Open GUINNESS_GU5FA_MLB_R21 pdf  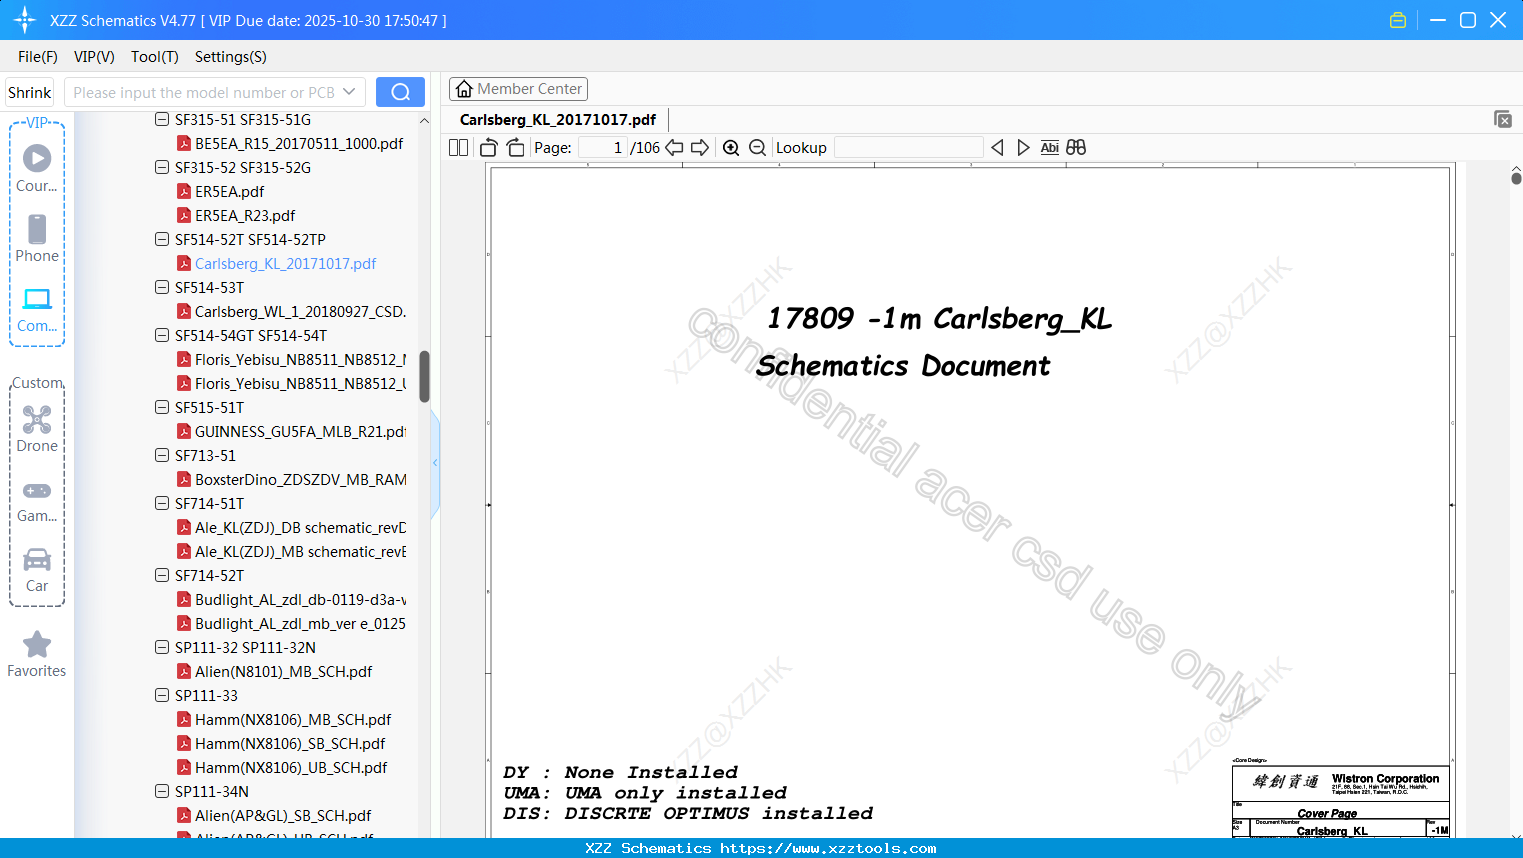300,431
